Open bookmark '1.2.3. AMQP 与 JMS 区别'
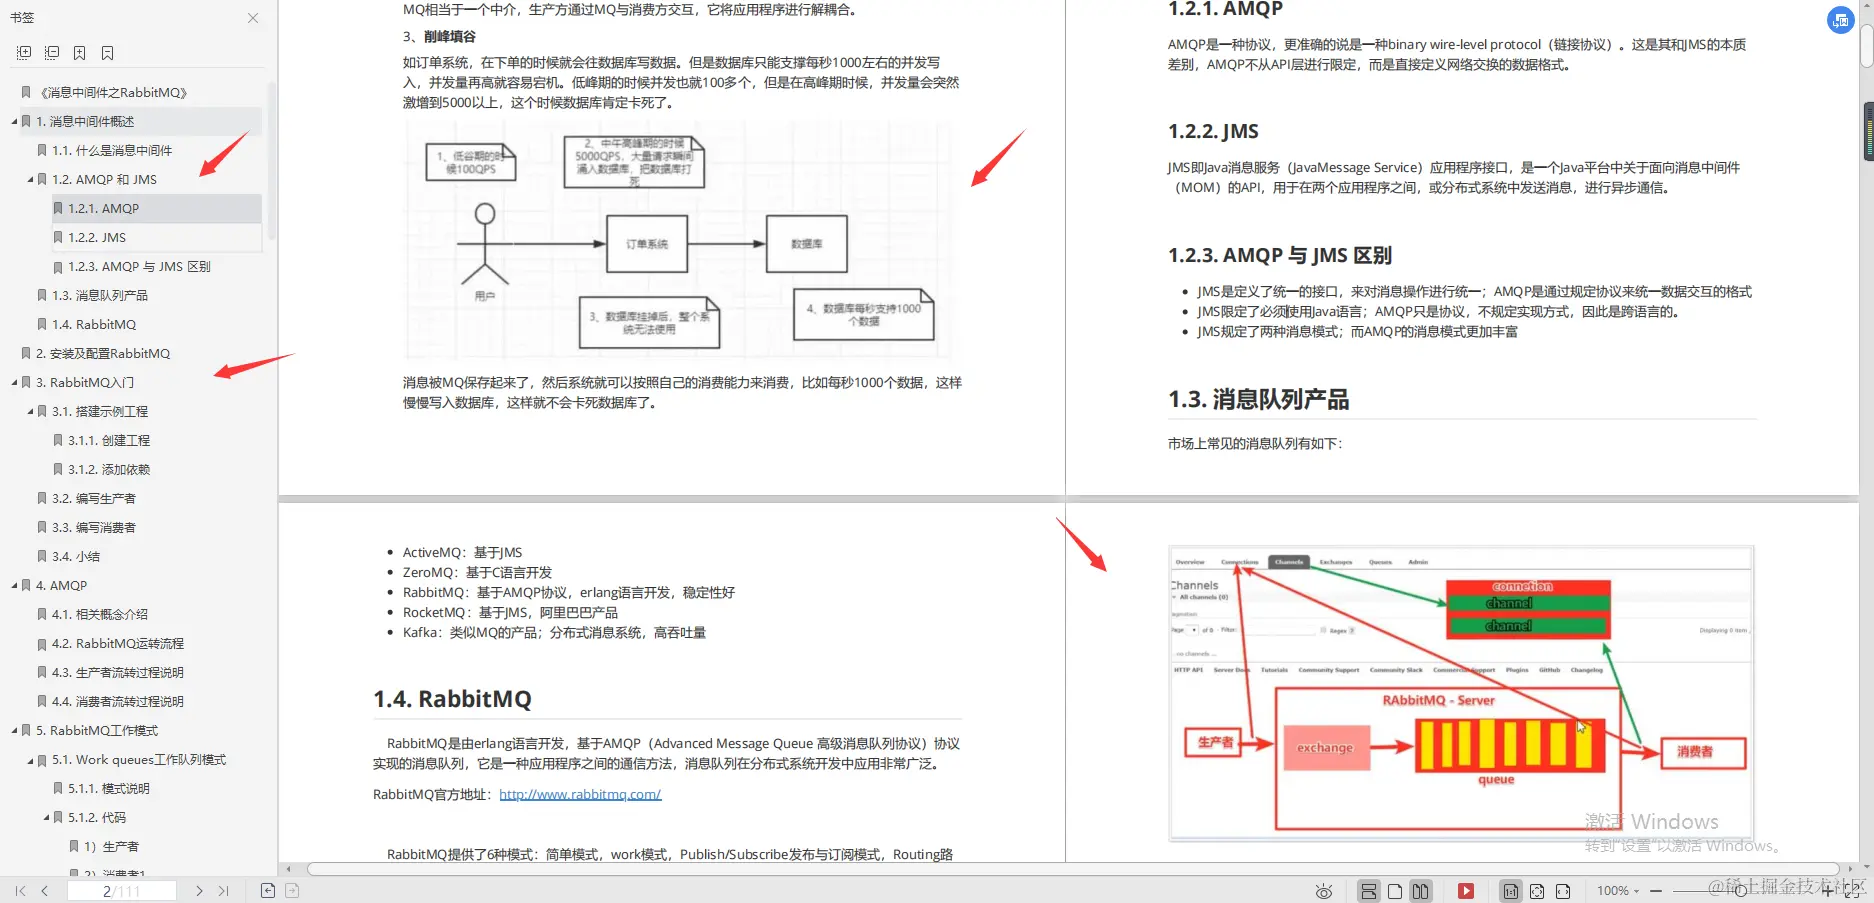 tap(139, 266)
